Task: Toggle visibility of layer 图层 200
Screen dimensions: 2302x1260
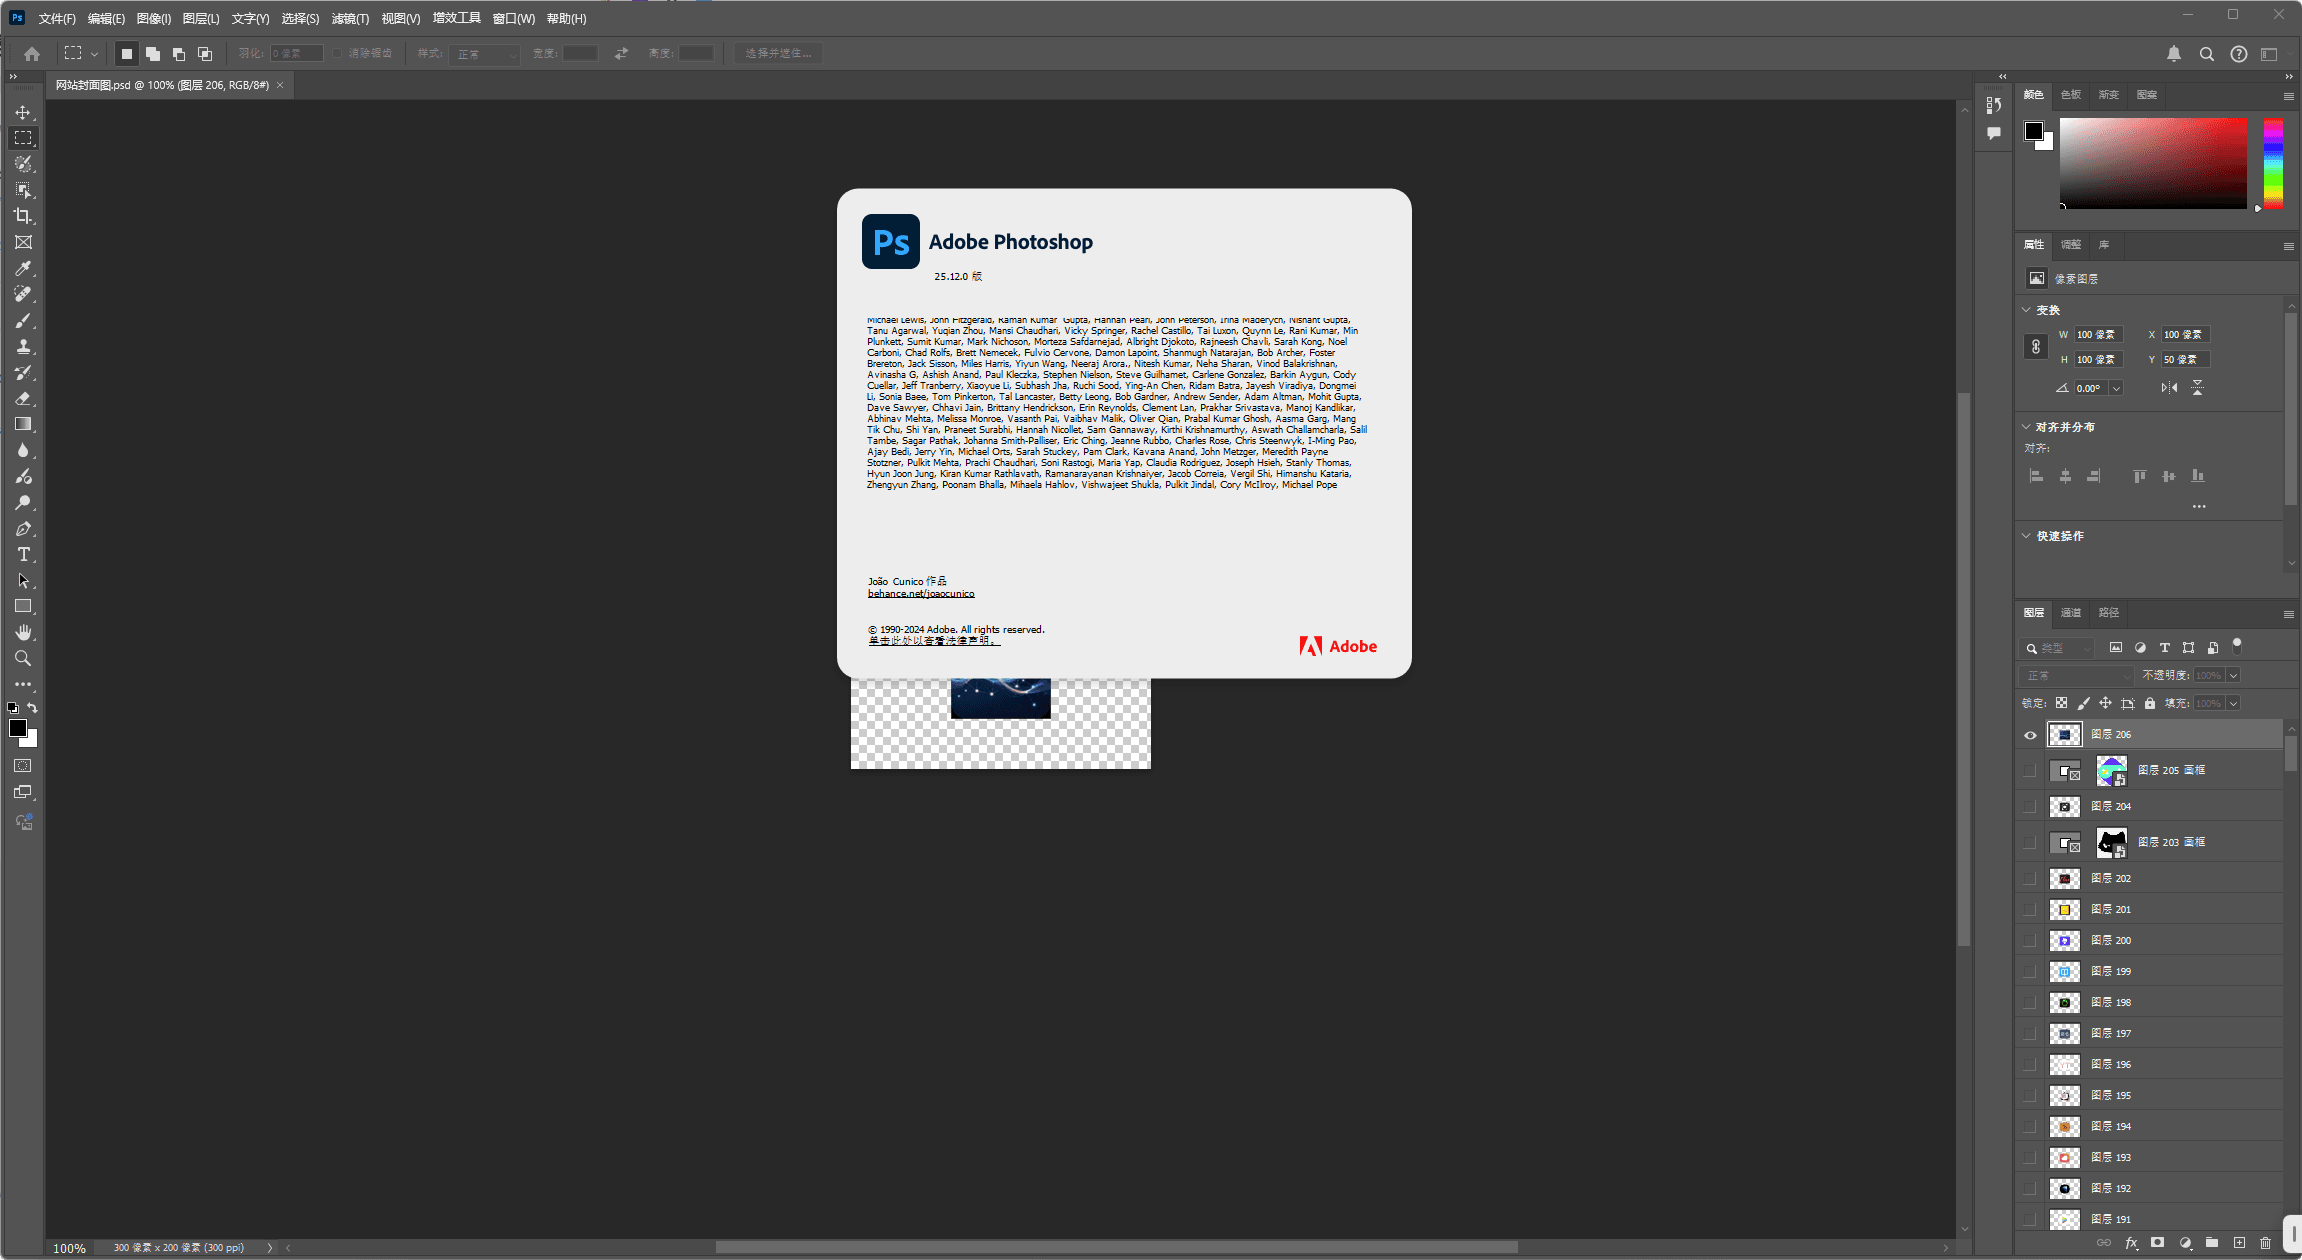Action: pos(2030,940)
